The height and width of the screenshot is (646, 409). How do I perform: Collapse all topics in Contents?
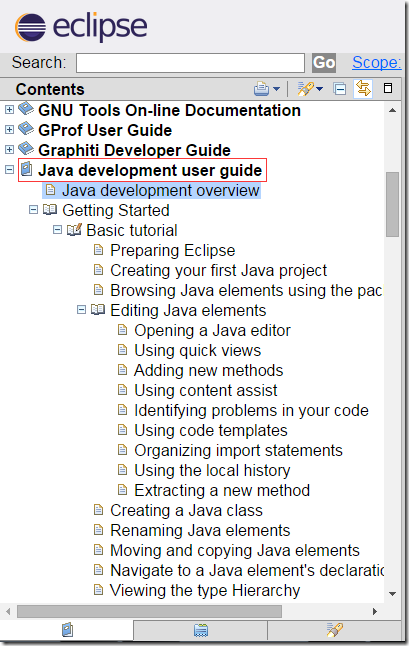[340, 89]
